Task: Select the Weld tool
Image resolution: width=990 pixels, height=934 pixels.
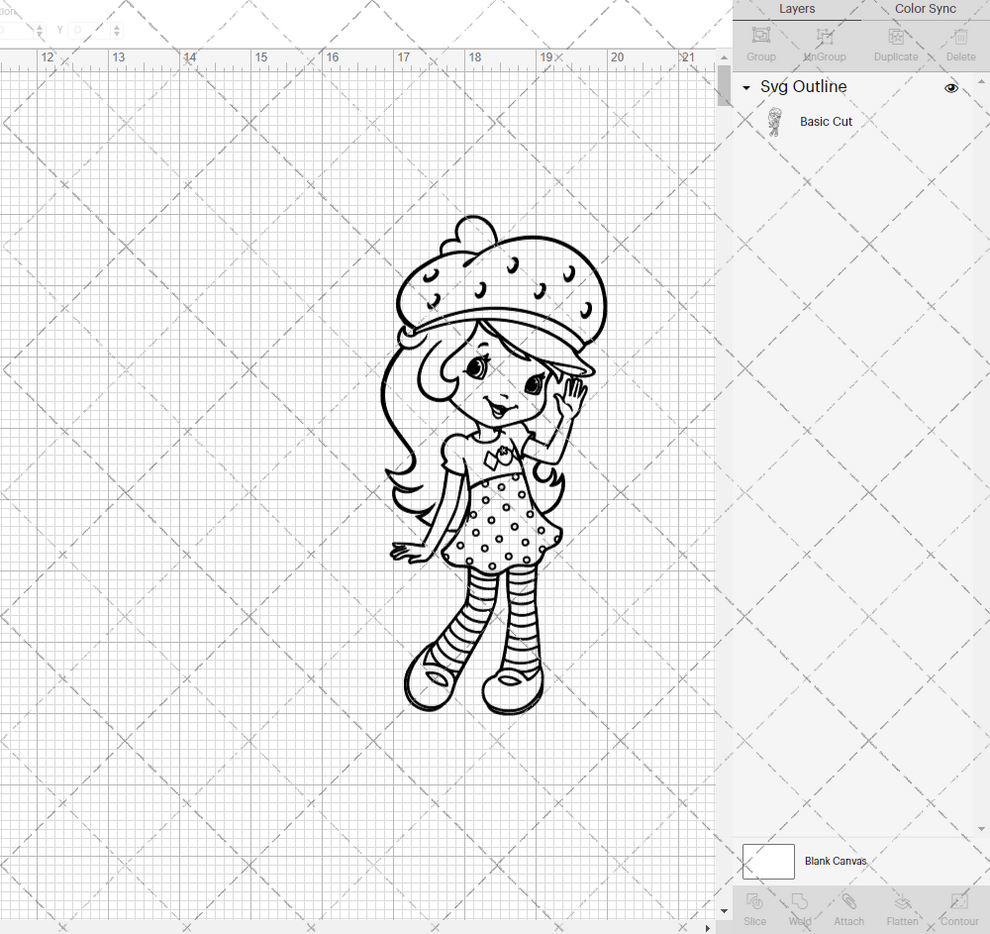Action: click(x=799, y=907)
